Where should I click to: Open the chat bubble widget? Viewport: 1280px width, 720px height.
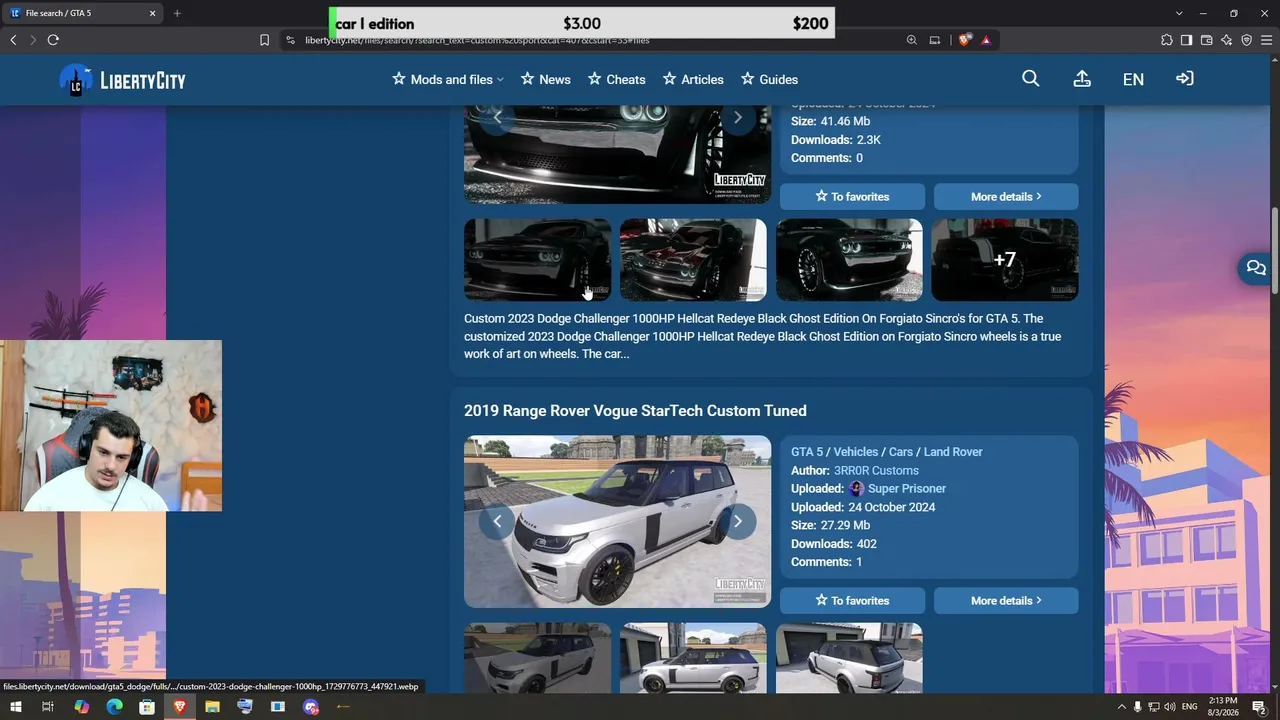click(1256, 268)
